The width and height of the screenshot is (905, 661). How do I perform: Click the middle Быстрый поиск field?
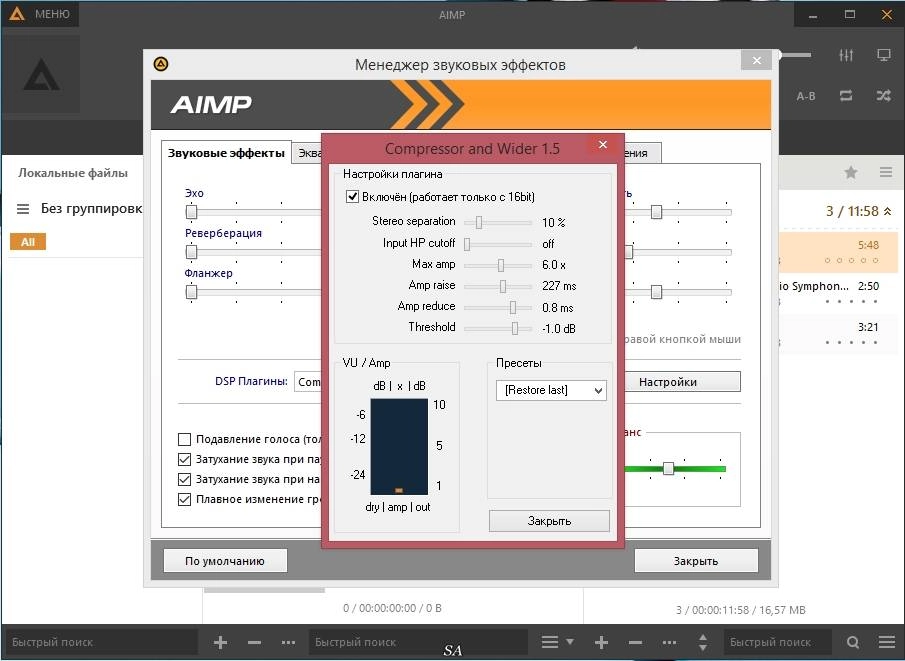click(x=418, y=642)
